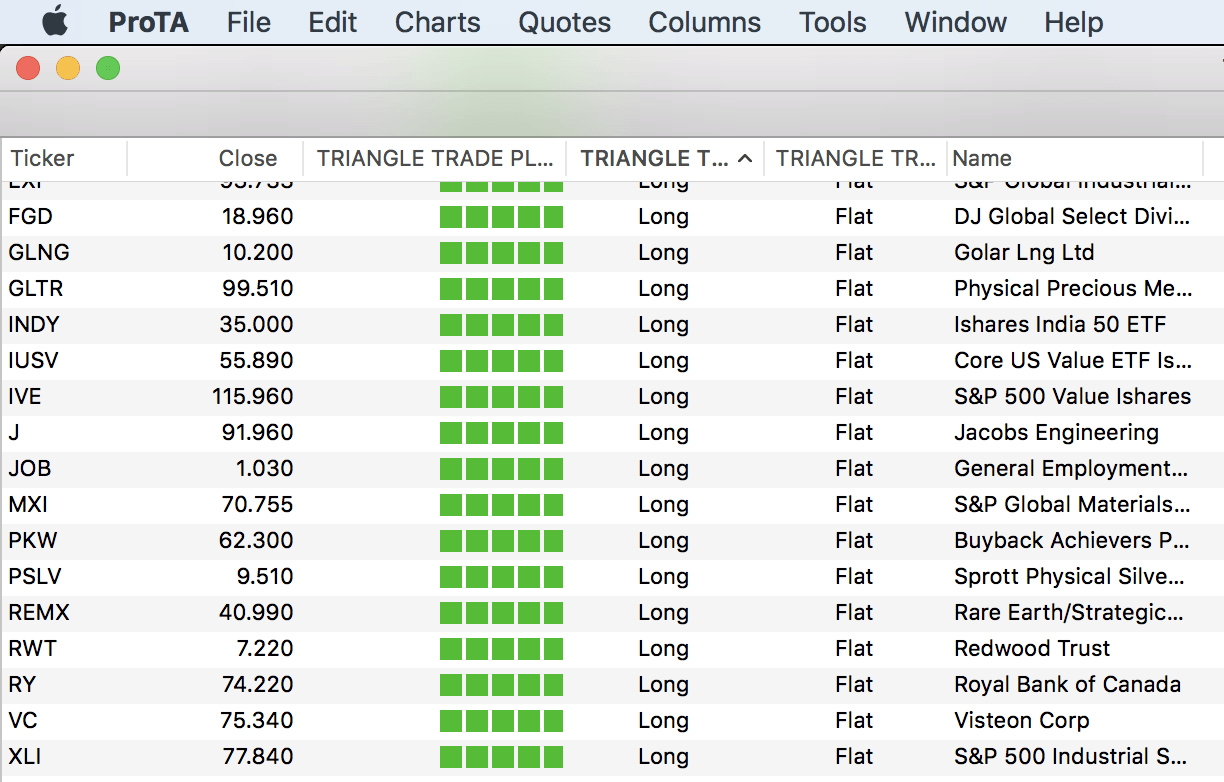Select the REMX ticker
The height and width of the screenshot is (782, 1224).
[39, 612]
